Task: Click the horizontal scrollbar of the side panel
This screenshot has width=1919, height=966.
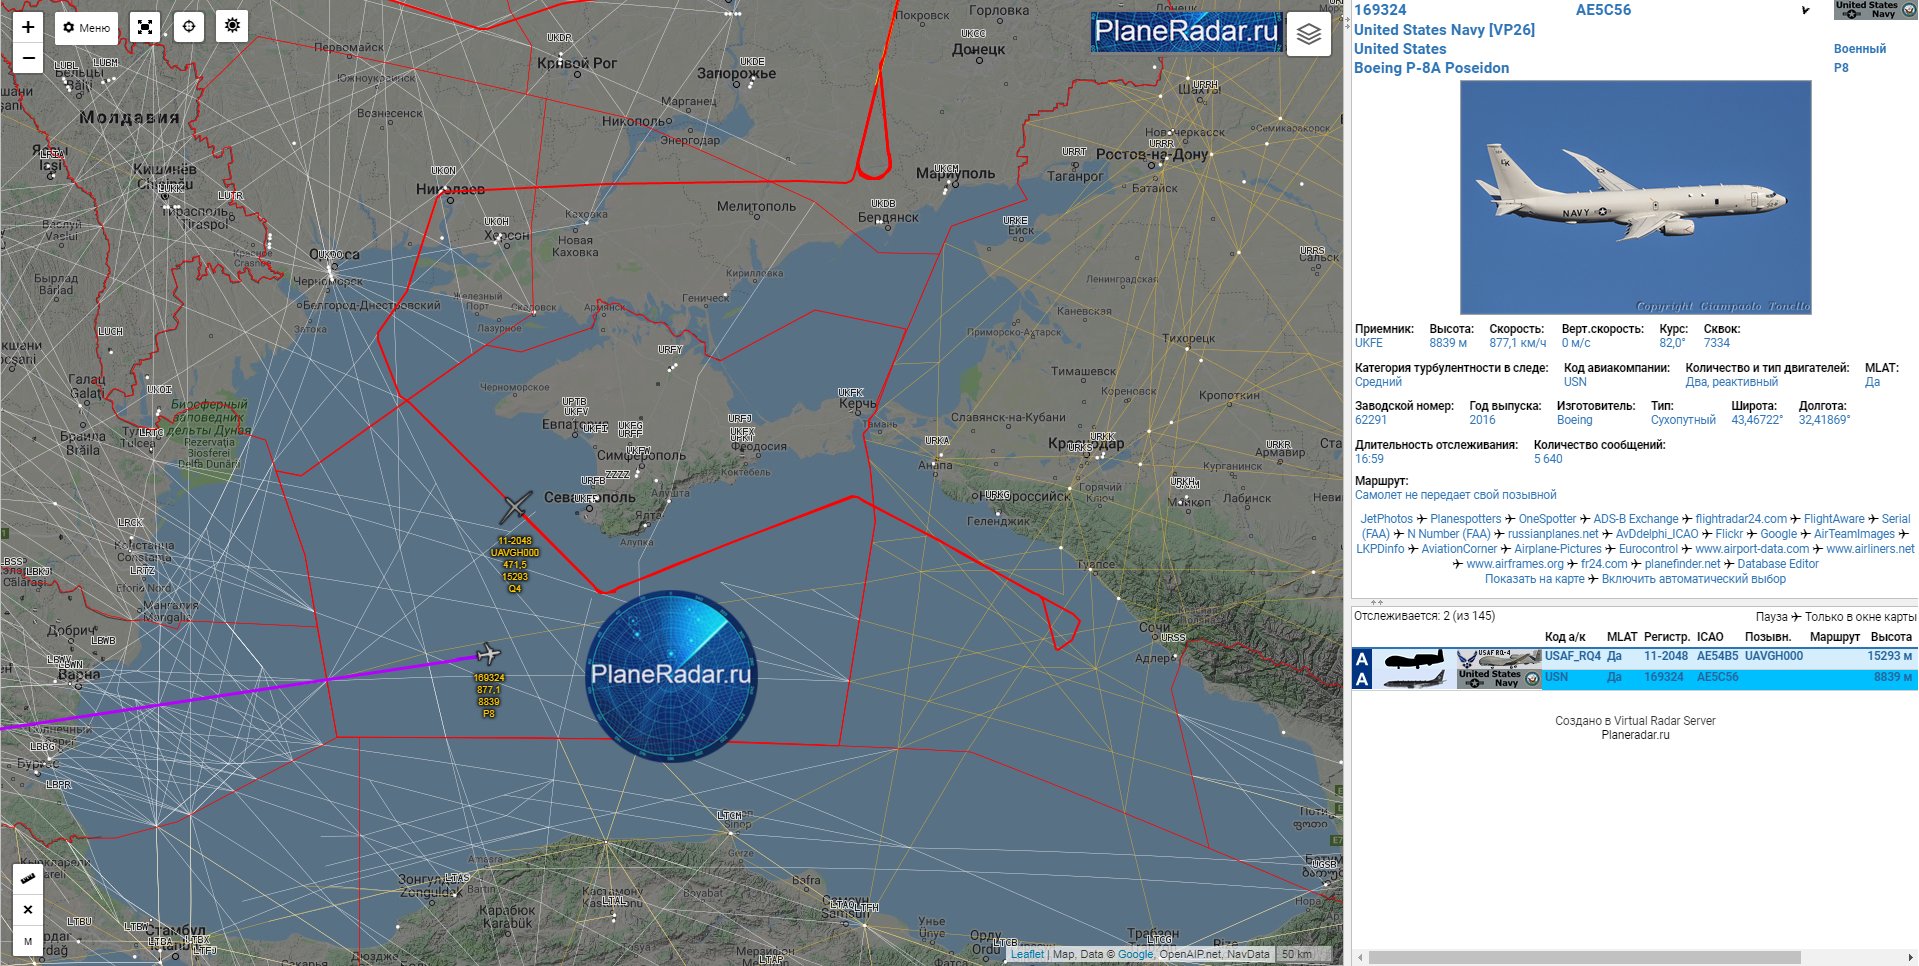Action: pos(1584,958)
